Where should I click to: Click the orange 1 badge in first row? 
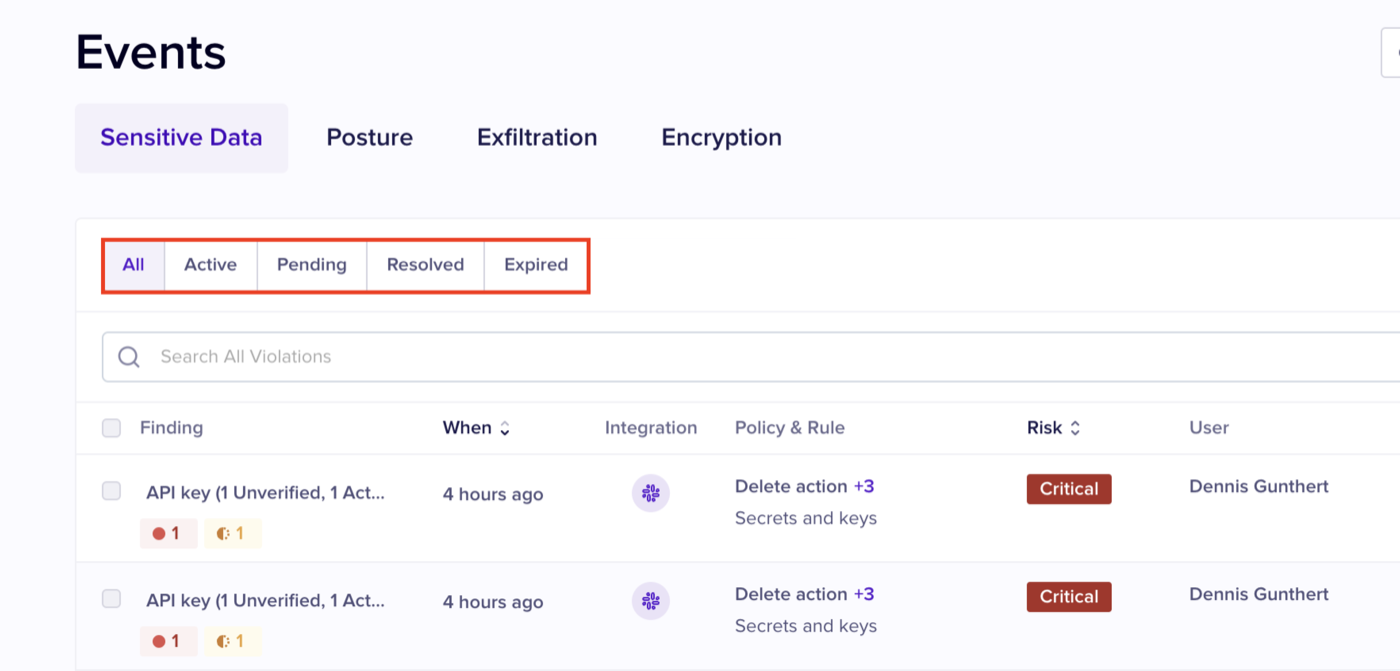[232, 533]
